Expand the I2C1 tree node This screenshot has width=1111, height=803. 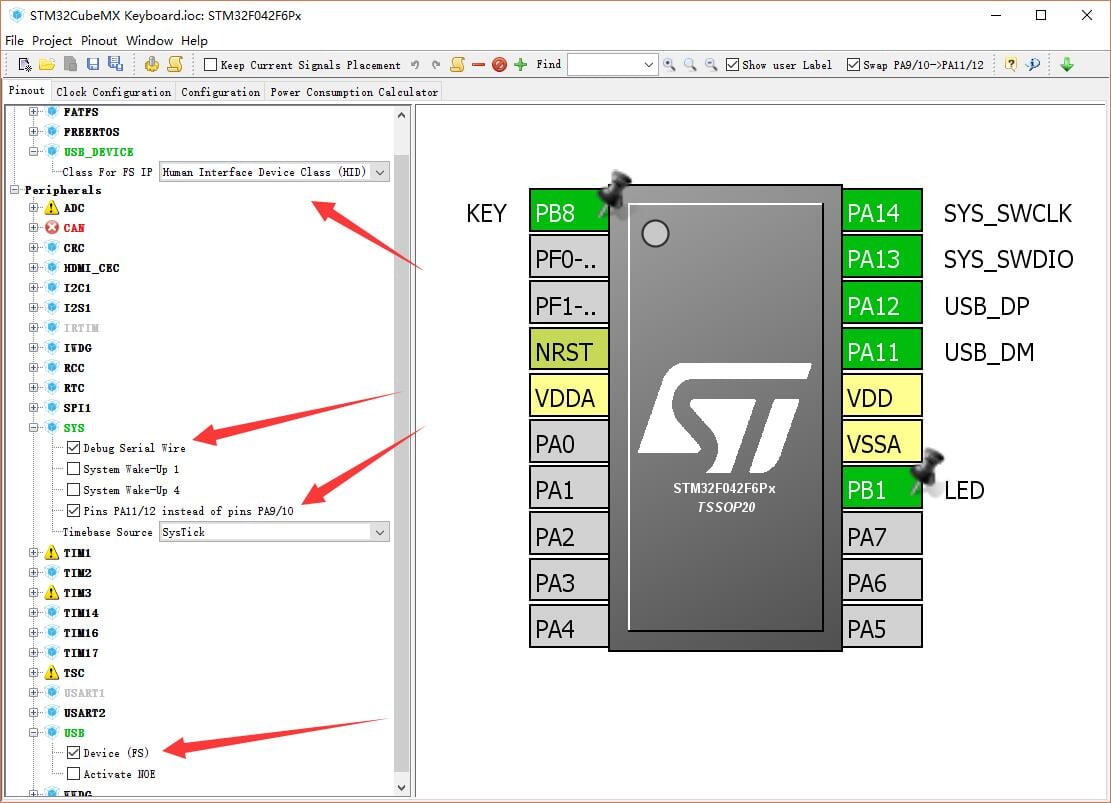[x=33, y=288]
